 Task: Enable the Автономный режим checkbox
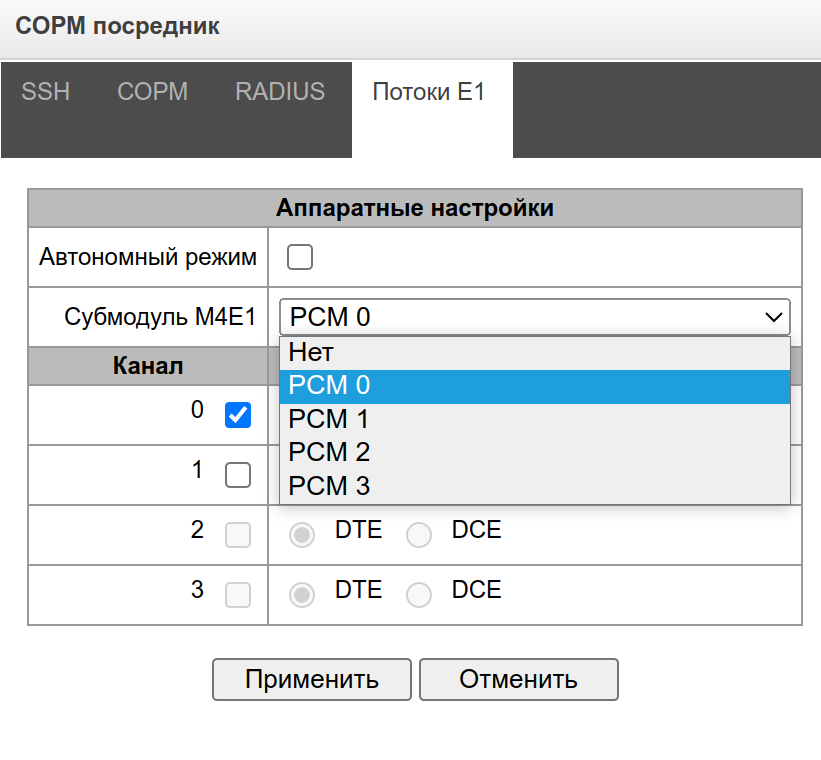click(x=300, y=258)
